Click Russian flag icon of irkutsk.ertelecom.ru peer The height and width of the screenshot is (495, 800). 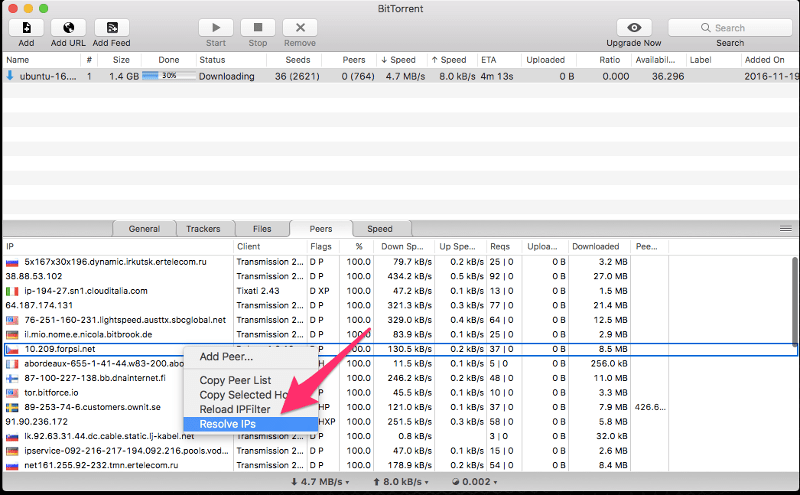pyautogui.click(x=12, y=262)
